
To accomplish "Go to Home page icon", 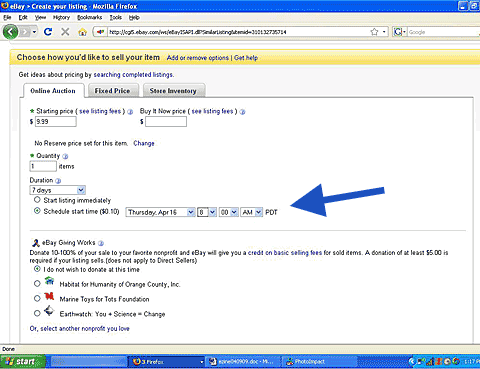I will (82, 32).
